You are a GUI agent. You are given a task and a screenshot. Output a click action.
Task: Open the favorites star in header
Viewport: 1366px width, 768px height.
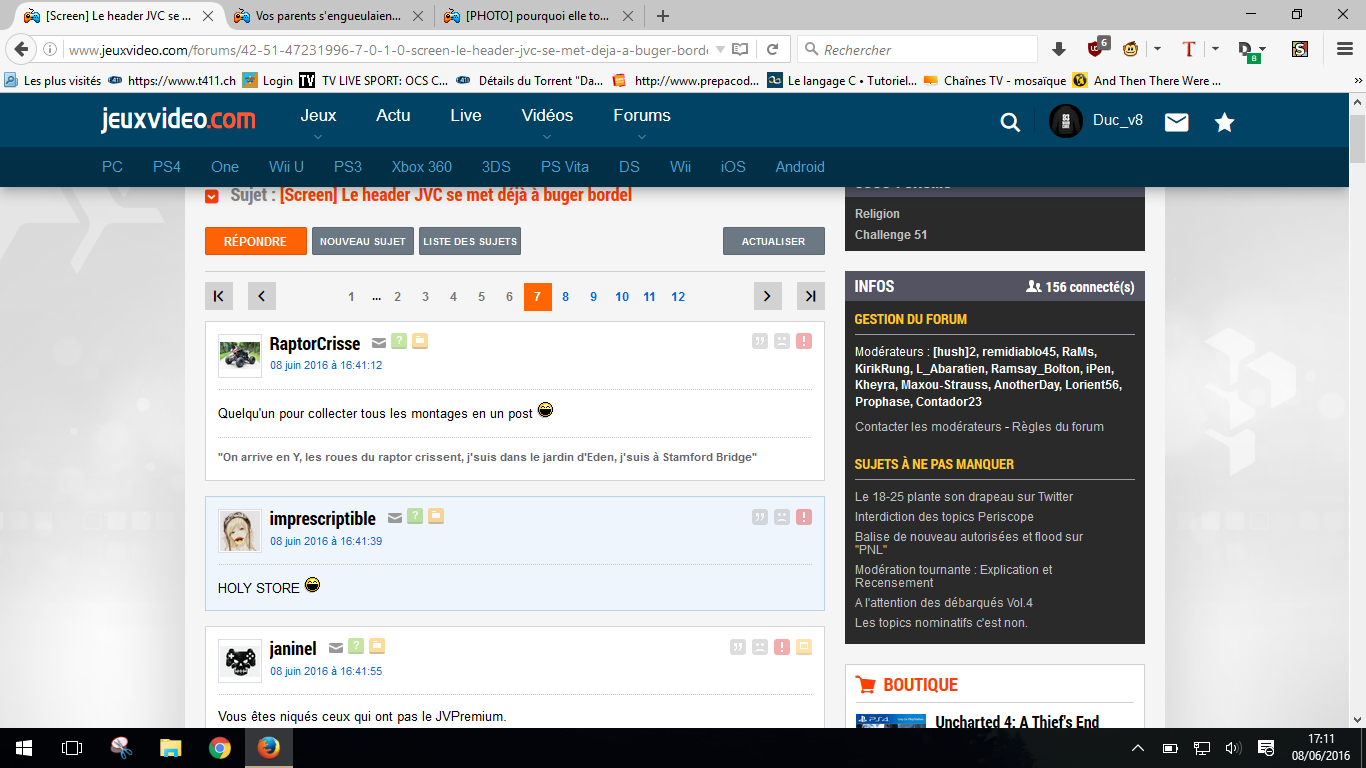(x=1225, y=122)
